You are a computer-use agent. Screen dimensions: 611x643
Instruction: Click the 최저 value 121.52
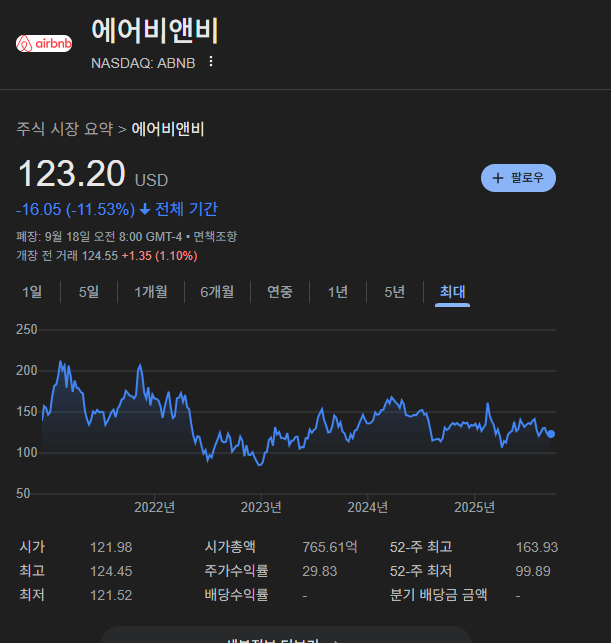coord(111,595)
